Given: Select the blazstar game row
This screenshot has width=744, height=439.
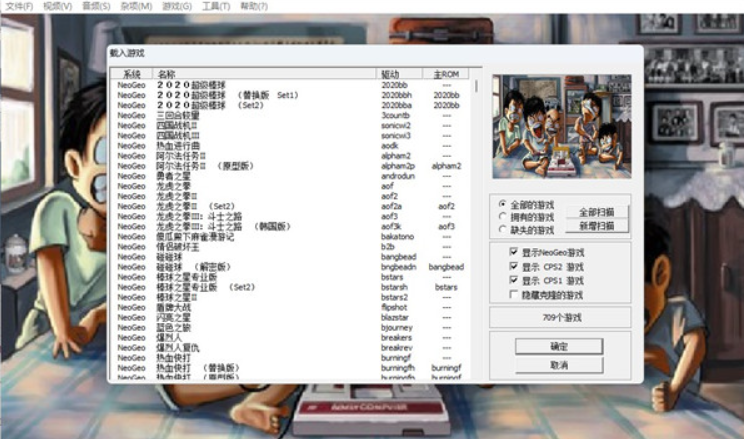Looking at the screenshot, I should pyautogui.click(x=291, y=317).
